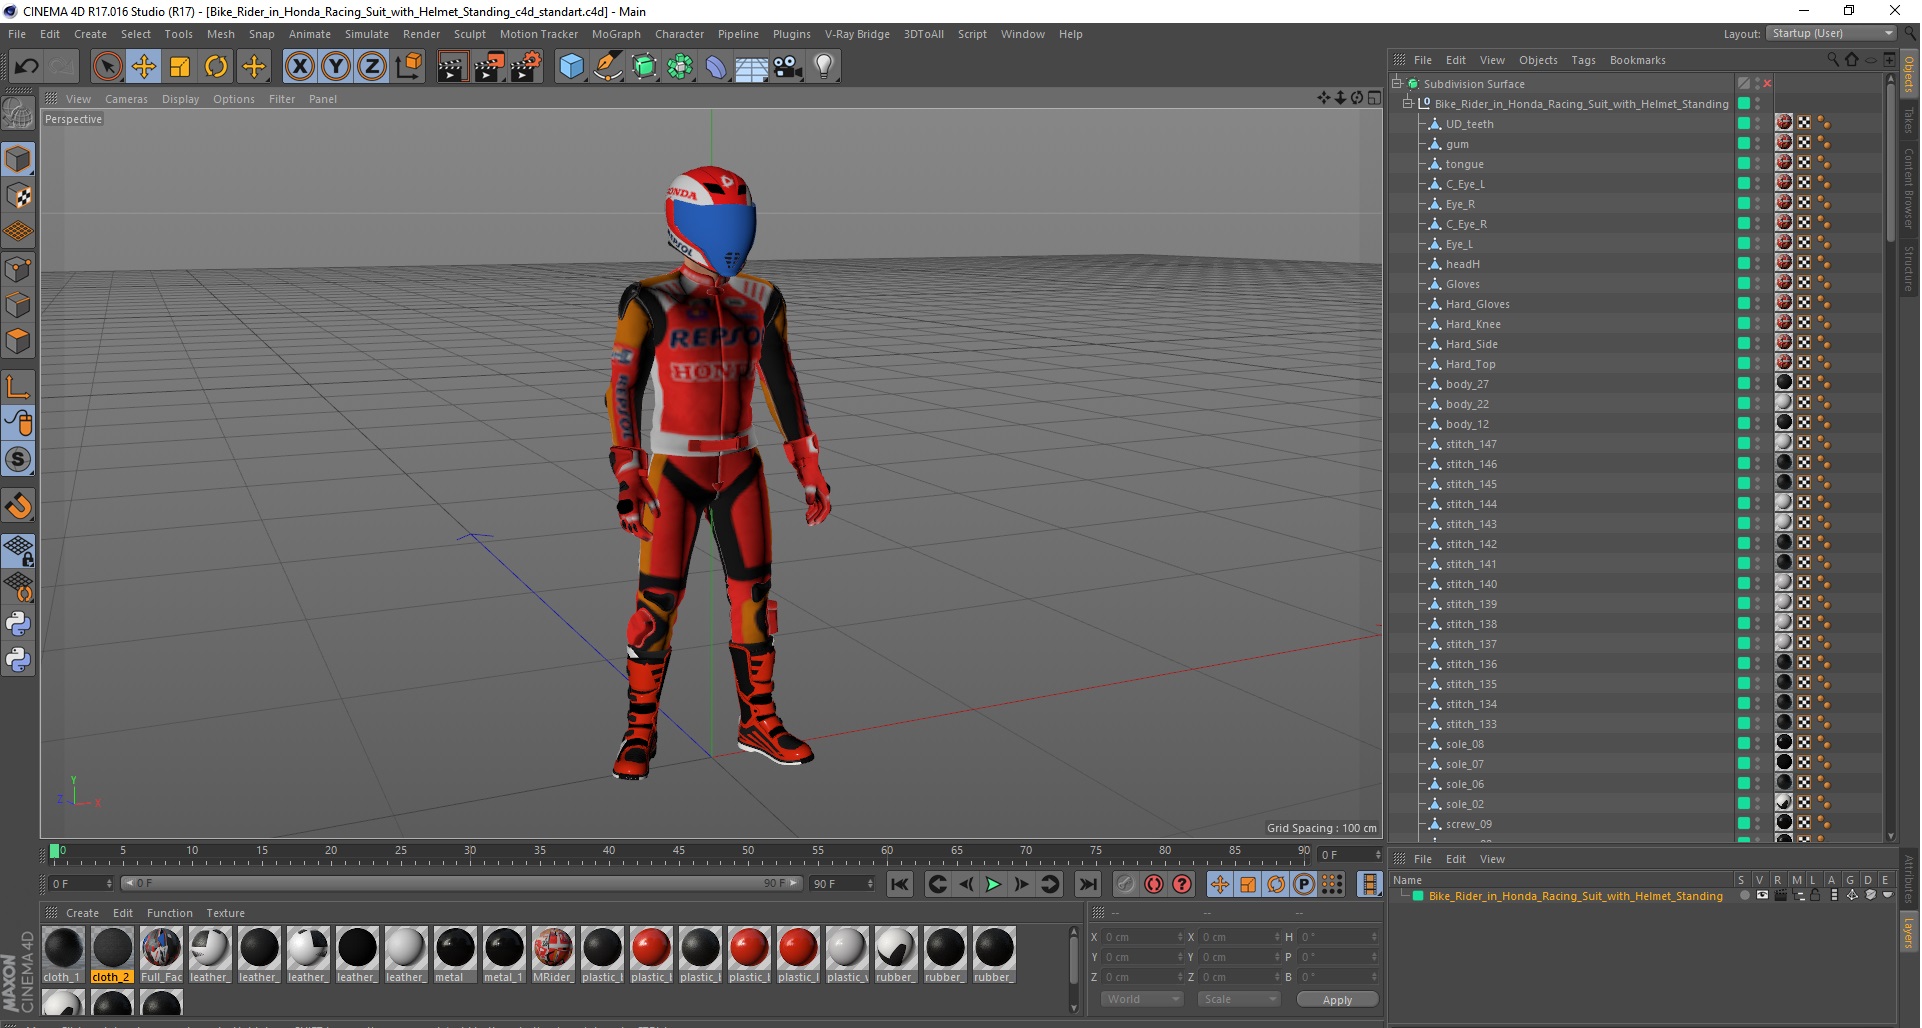The height and width of the screenshot is (1028, 1922).
Task: Toggle visibility dots for sole_08 object
Action: pyautogui.click(x=1758, y=744)
